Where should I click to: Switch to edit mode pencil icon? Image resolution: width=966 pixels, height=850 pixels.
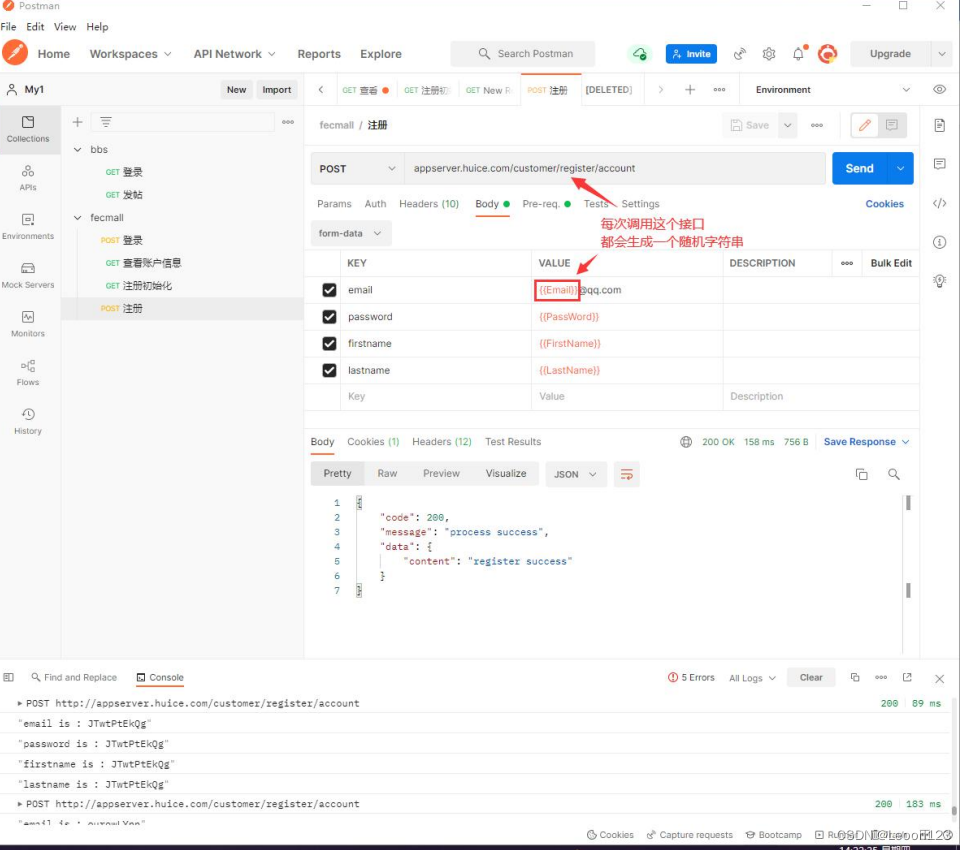(864, 125)
